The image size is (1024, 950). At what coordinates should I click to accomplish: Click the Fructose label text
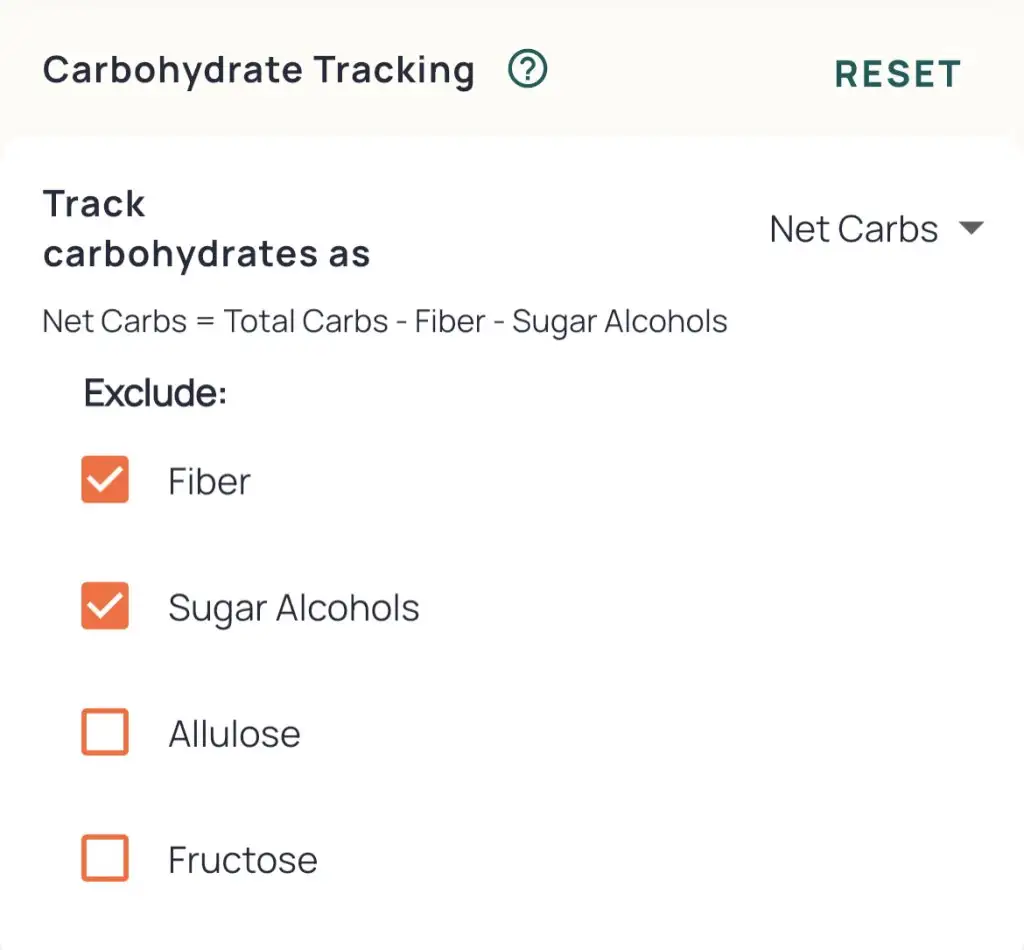click(x=243, y=859)
